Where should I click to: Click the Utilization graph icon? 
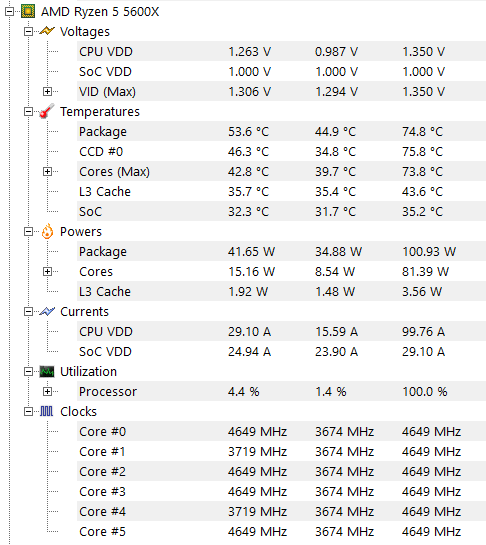point(47,371)
